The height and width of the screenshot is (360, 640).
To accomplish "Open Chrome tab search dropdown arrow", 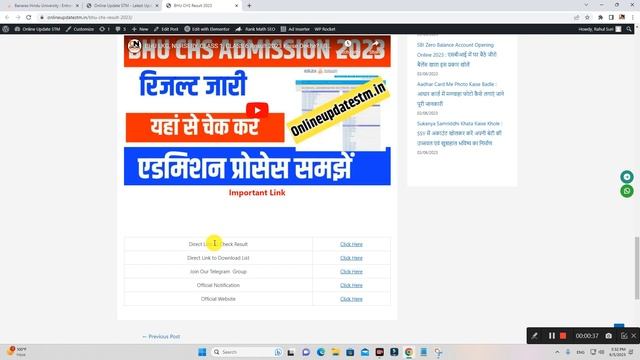I will pos(586,5).
